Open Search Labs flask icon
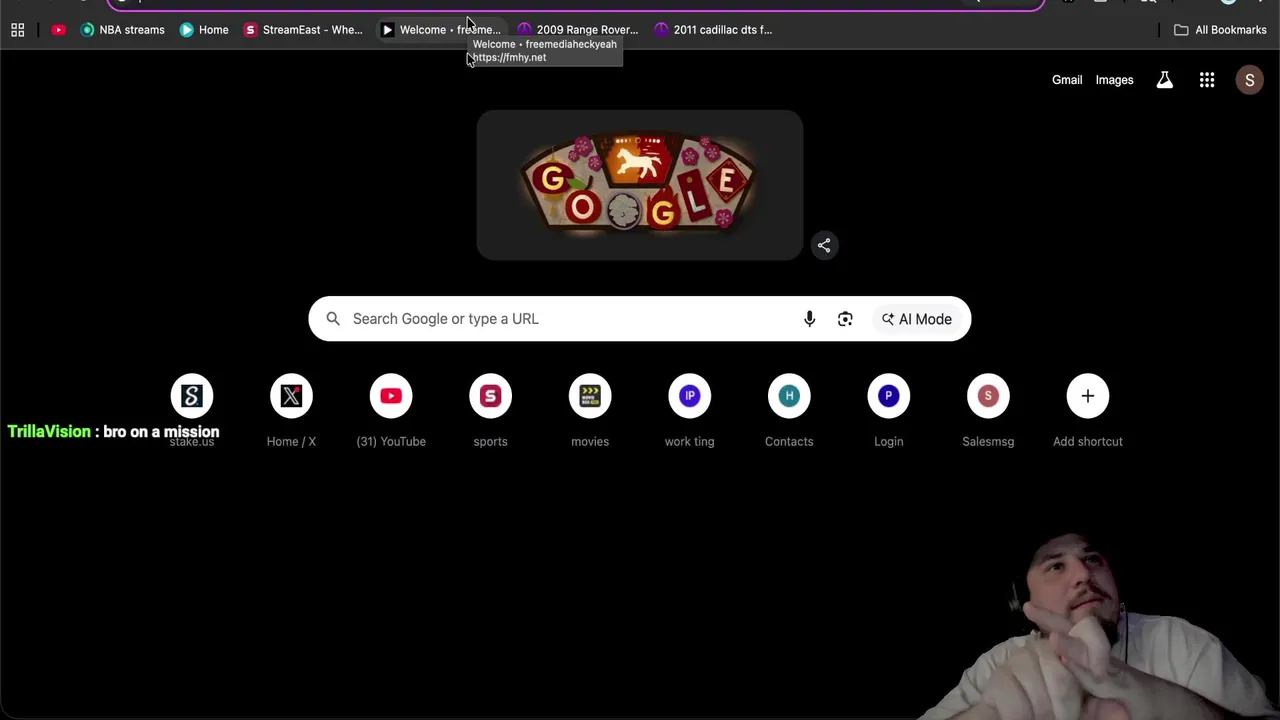 1165,80
